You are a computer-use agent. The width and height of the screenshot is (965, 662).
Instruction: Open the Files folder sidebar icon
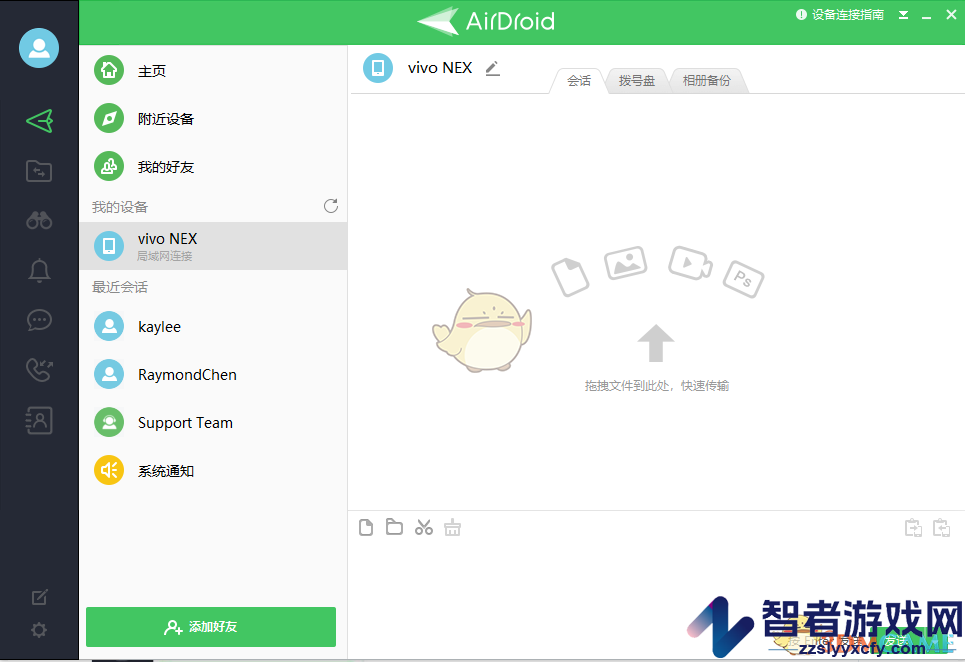click(x=39, y=170)
